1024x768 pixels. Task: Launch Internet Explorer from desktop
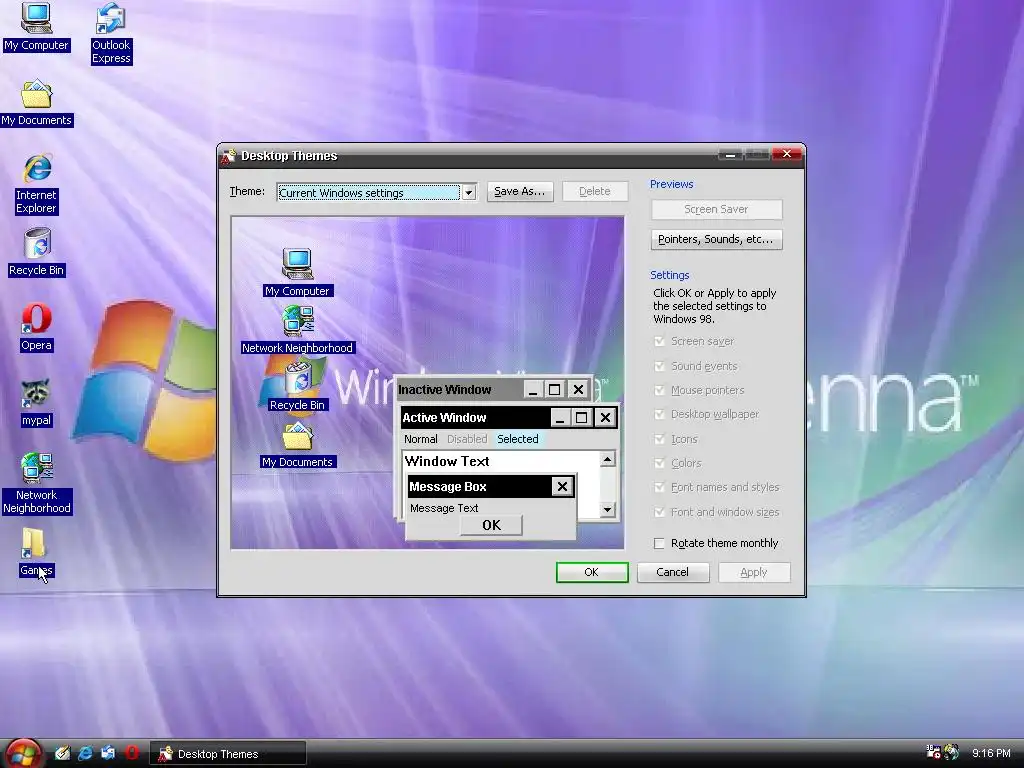click(x=37, y=184)
